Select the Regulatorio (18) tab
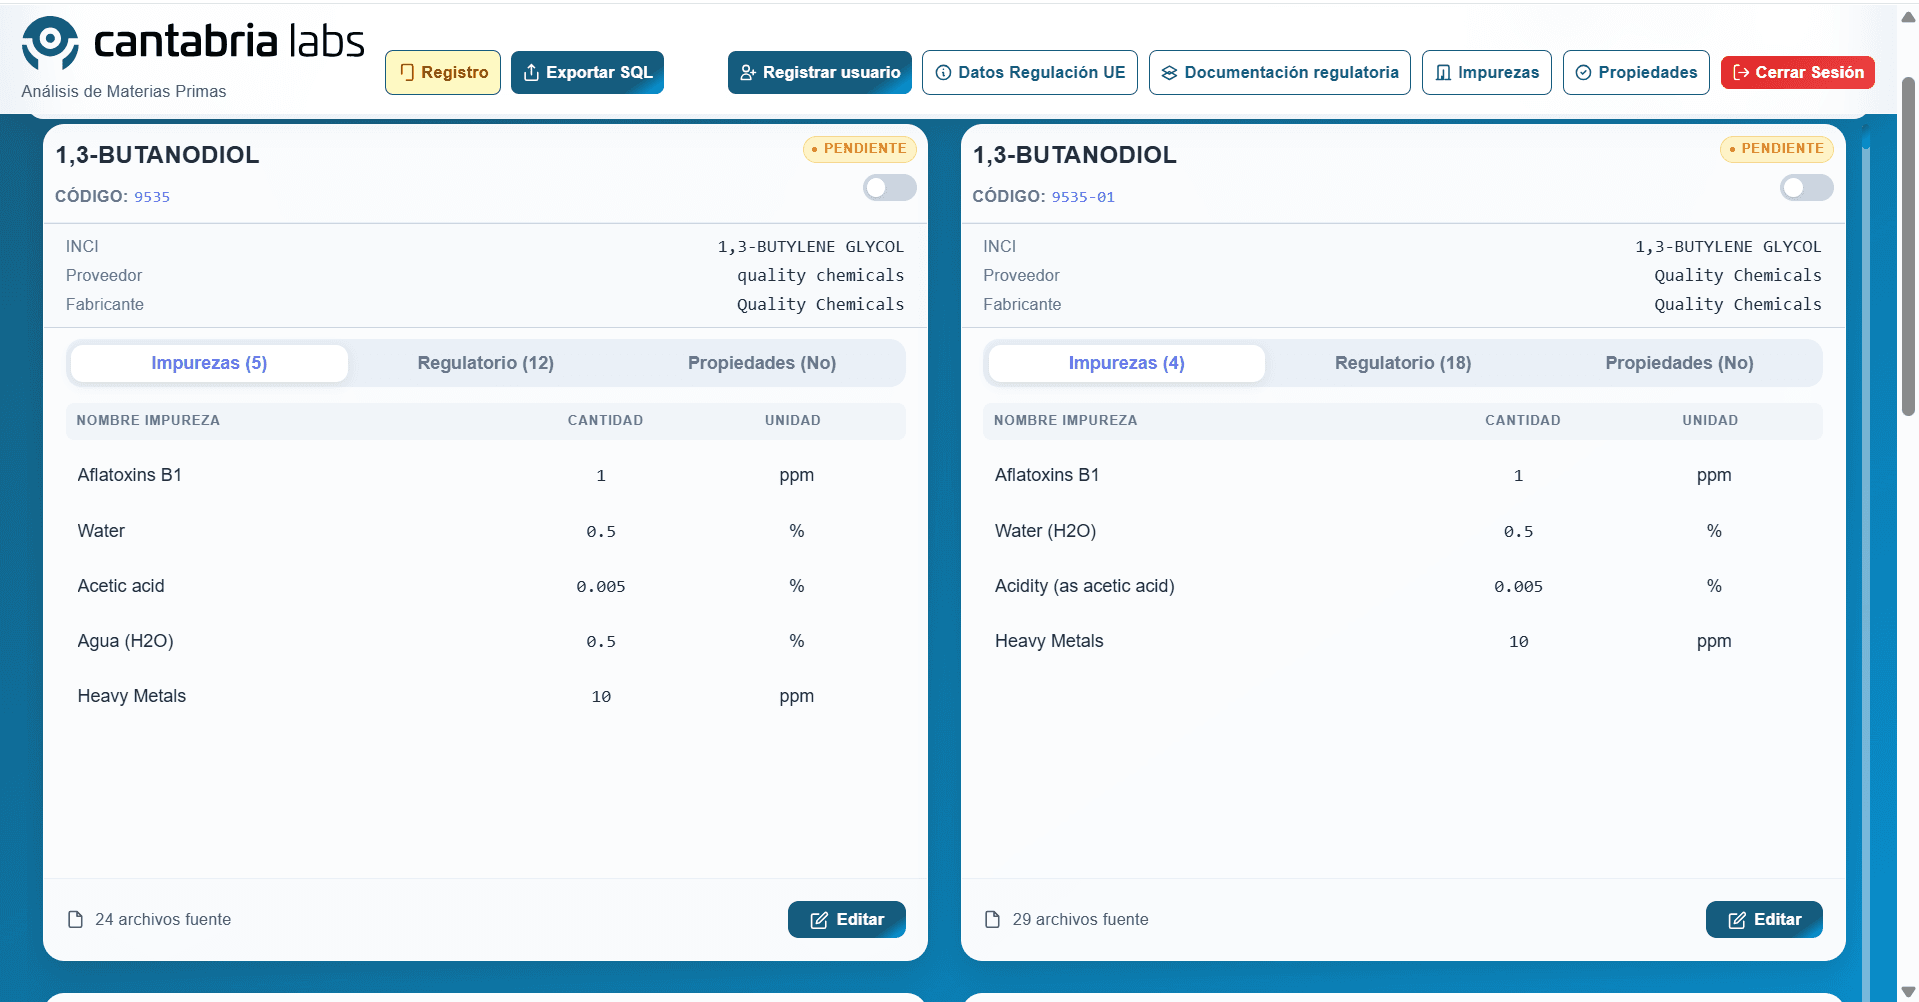The image size is (1919, 1002). (x=1403, y=363)
